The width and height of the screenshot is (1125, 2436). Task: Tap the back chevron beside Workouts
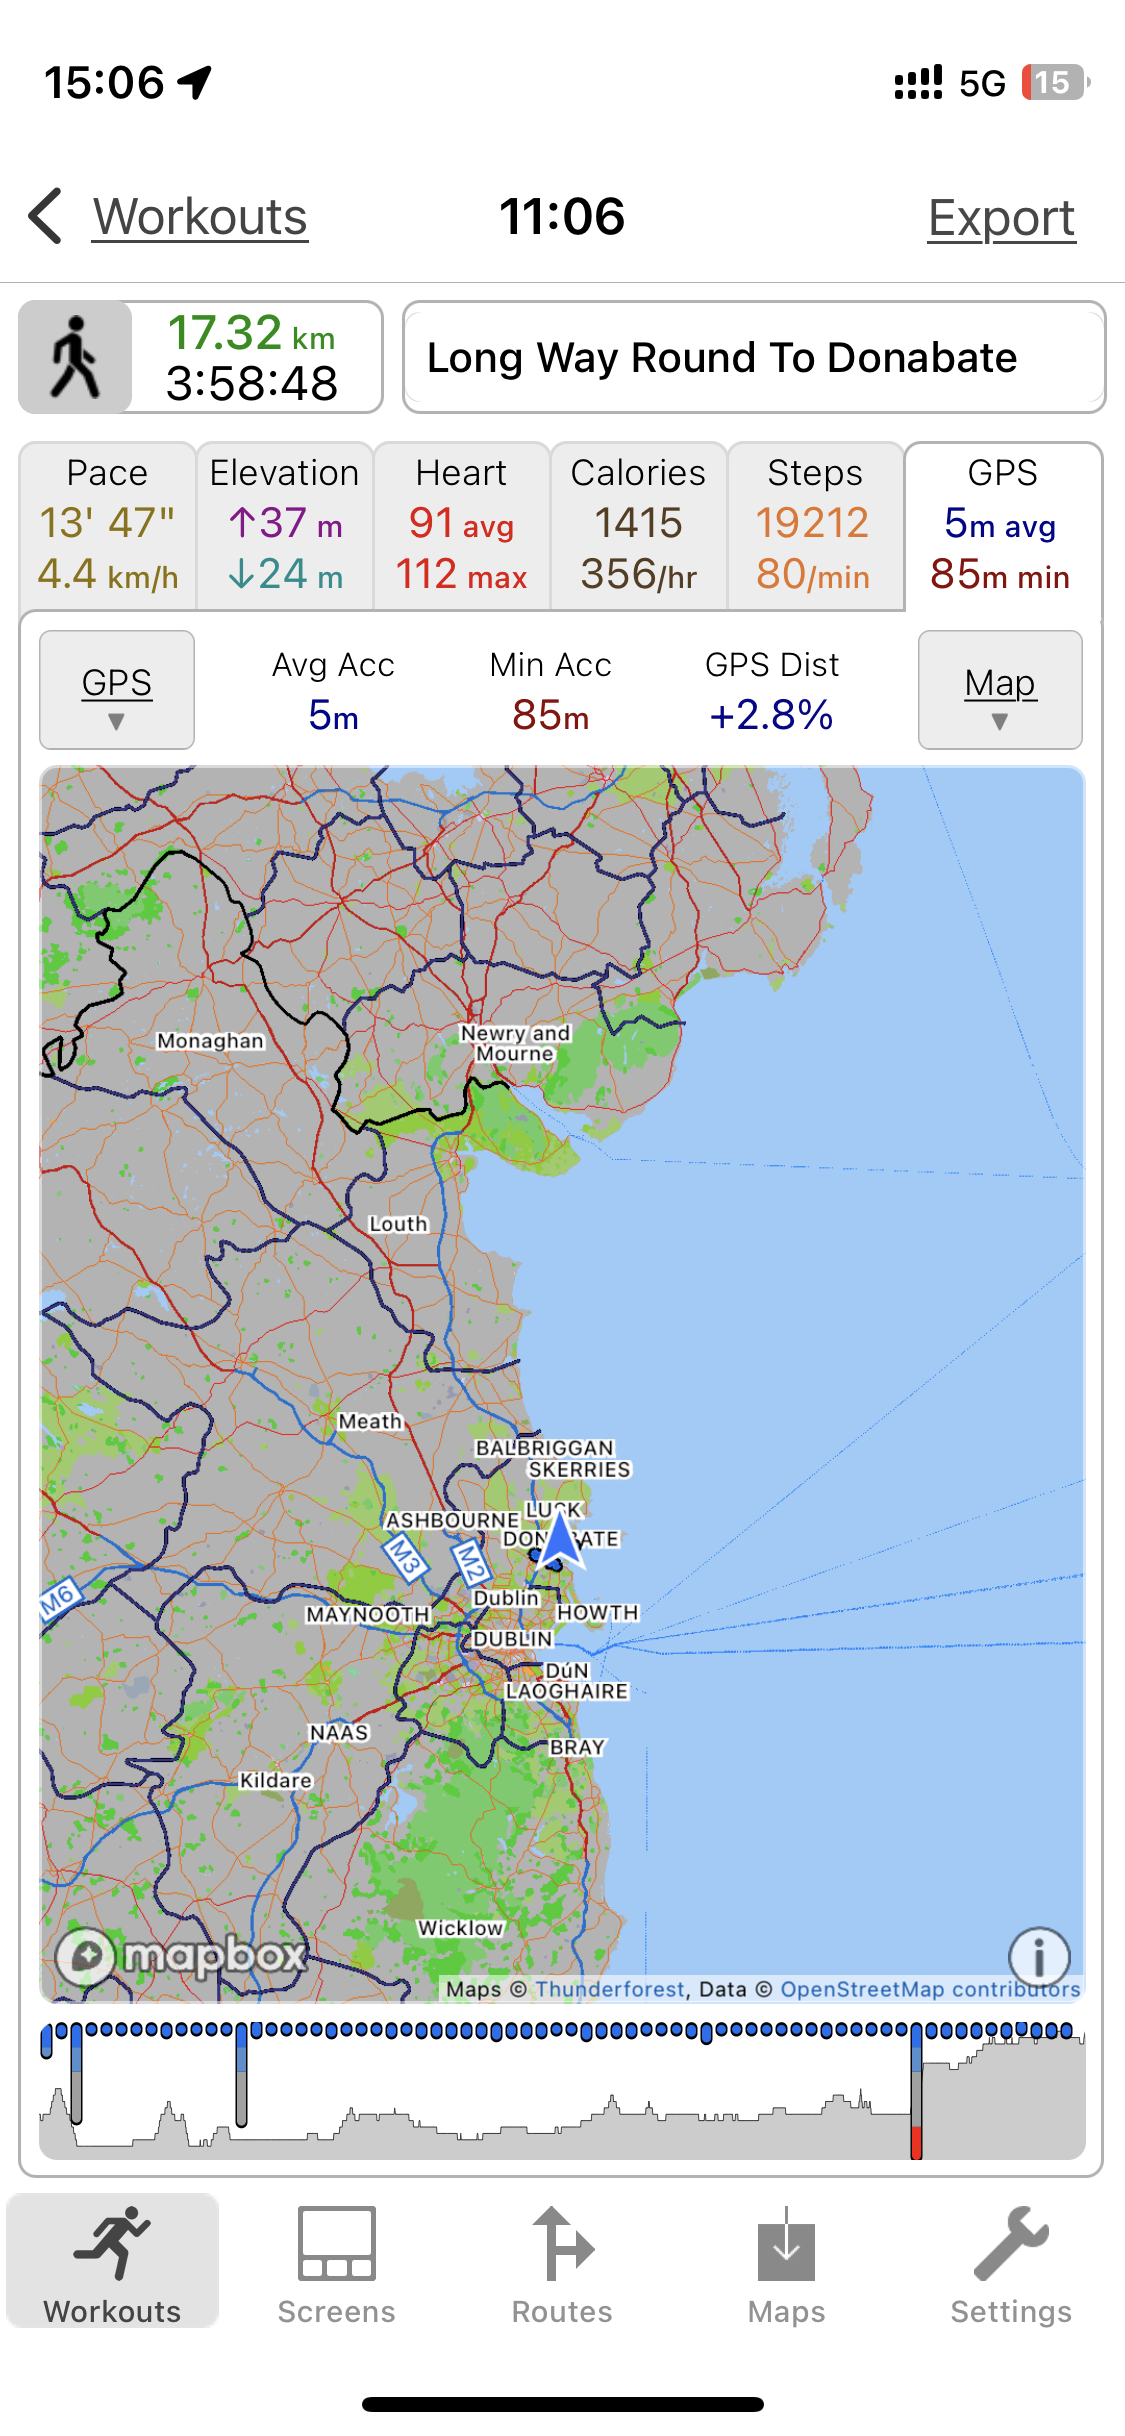[46, 216]
